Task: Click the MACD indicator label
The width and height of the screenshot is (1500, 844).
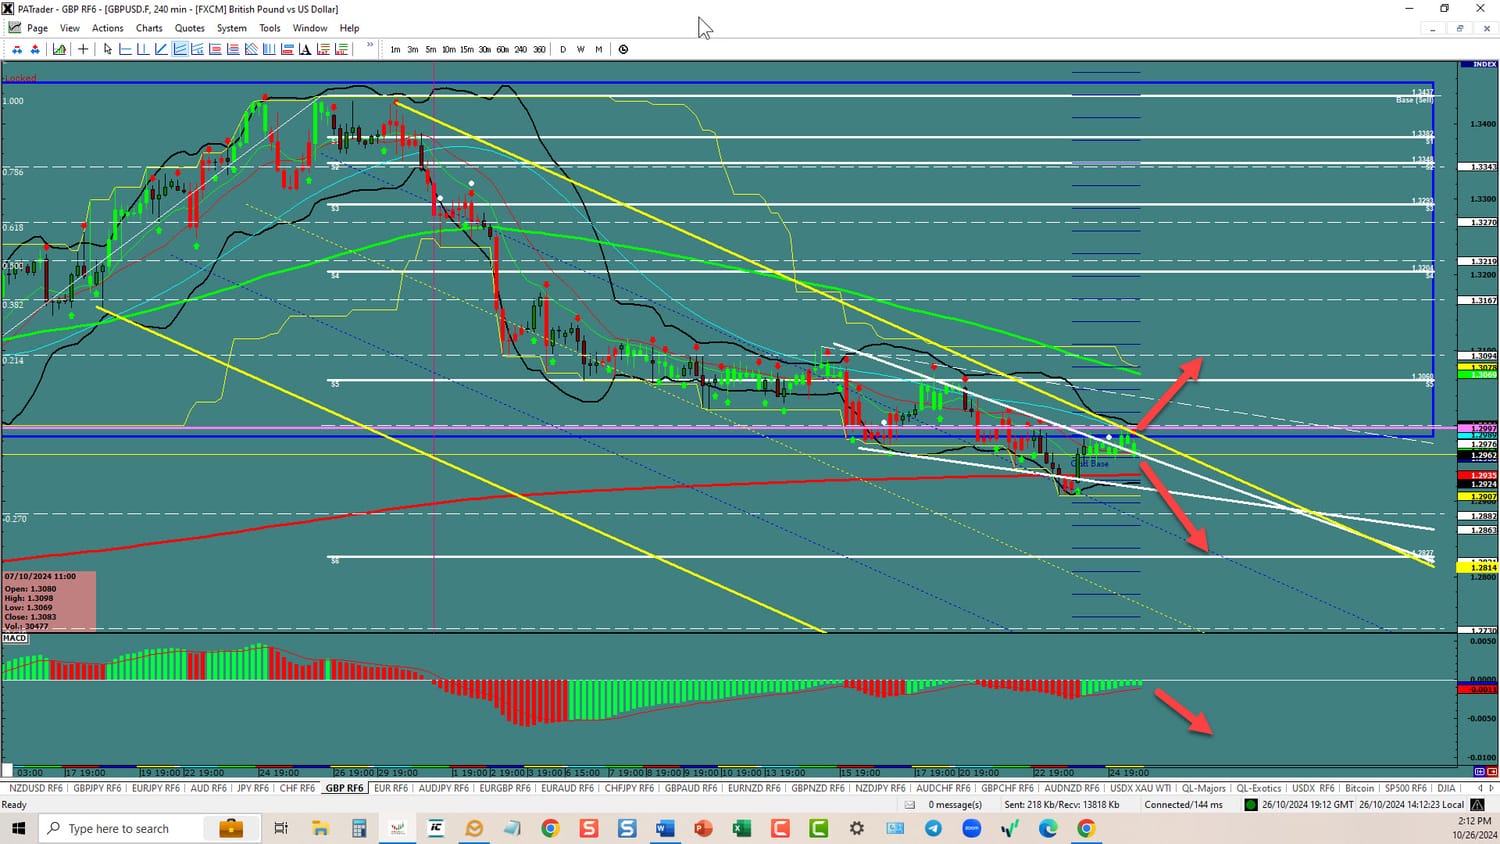Action: [x=14, y=638]
